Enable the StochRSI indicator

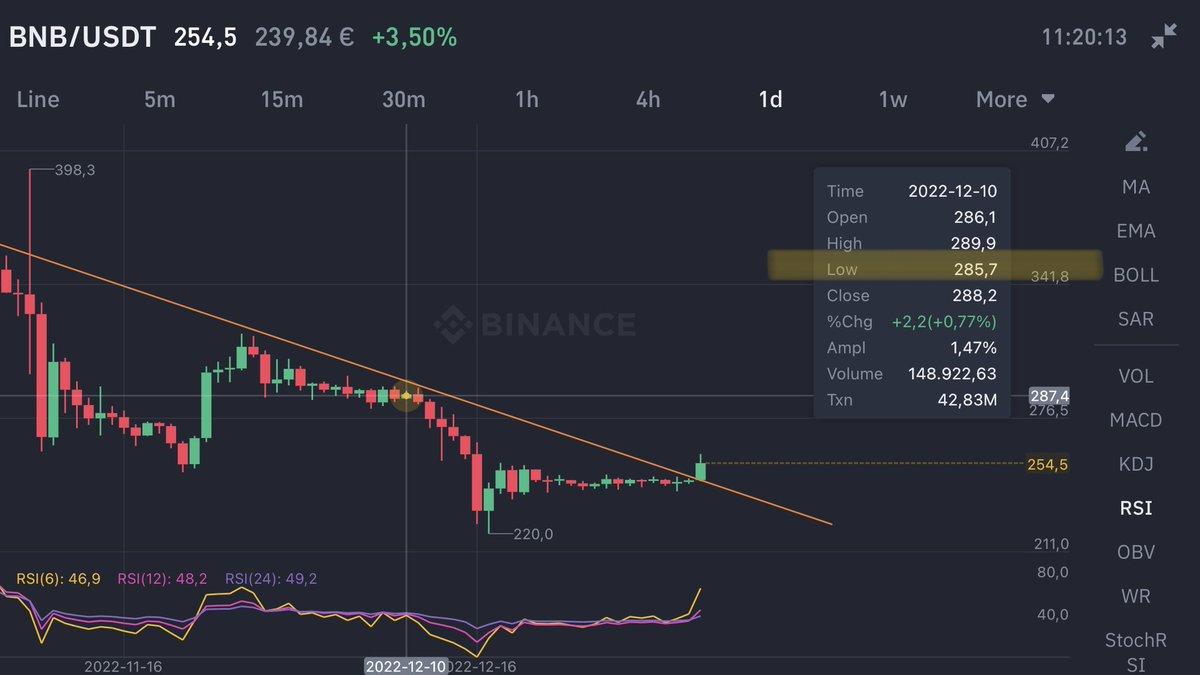(x=1136, y=651)
